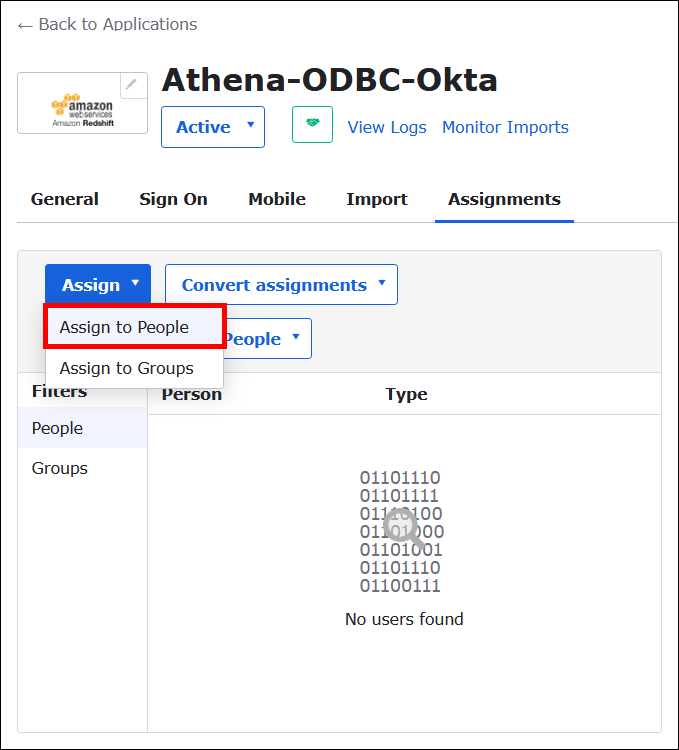This screenshot has width=679, height=750.
Task: Collapse the blue Assign dropdown button
Action: coord(98,285)
